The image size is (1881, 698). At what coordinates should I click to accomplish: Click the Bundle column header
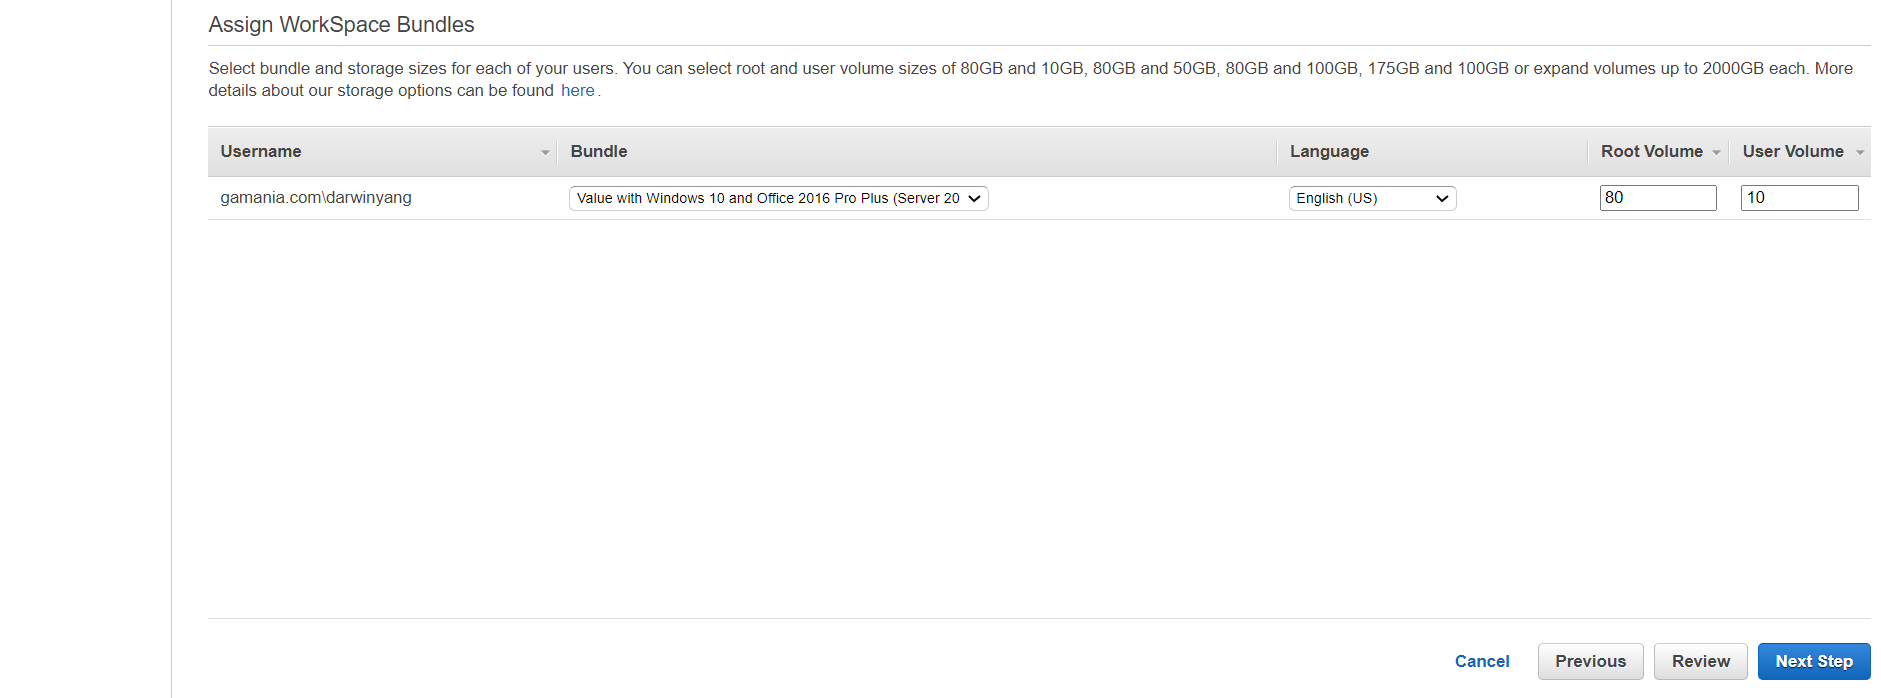[x=599, y=152]
